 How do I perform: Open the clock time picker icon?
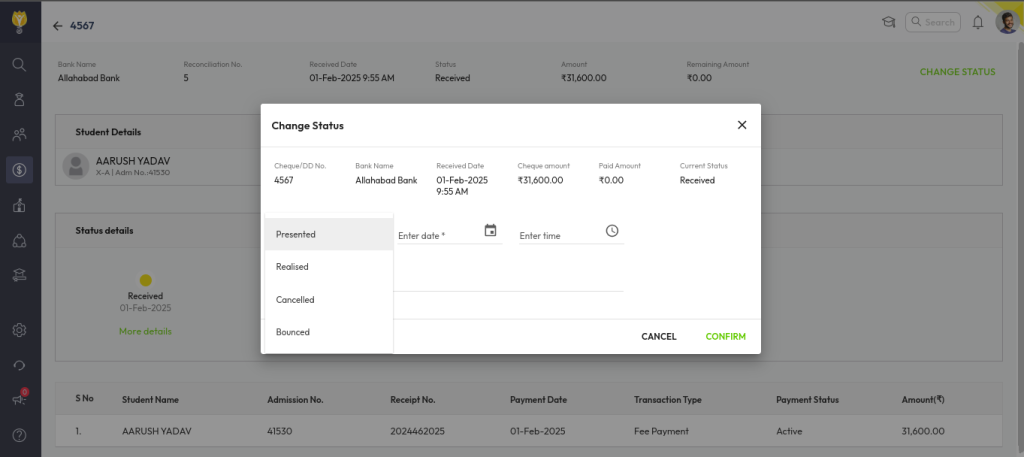point(612,231)
